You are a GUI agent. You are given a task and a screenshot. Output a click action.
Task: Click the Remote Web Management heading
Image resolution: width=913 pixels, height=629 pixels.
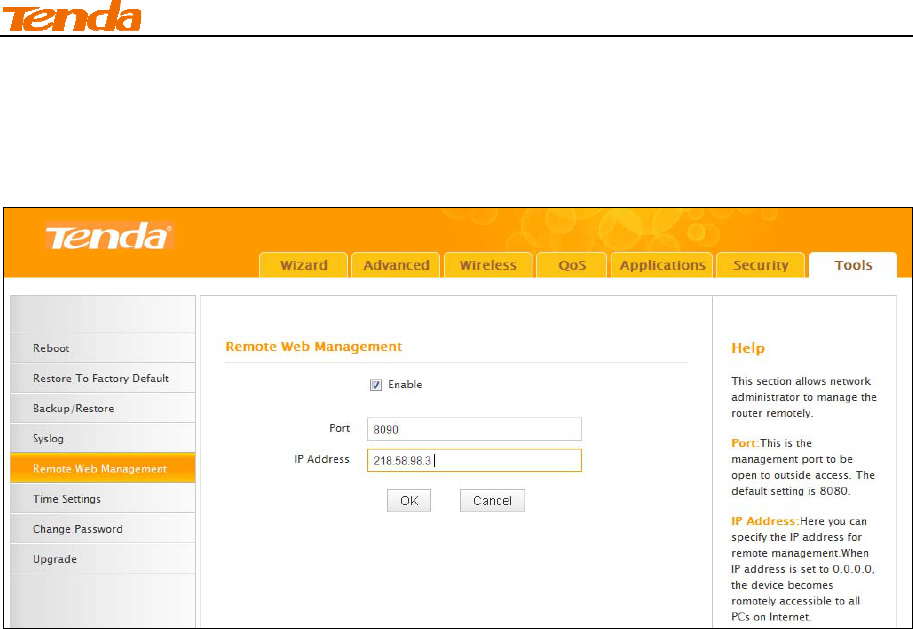pyautogui.click(x=314, y=347)
